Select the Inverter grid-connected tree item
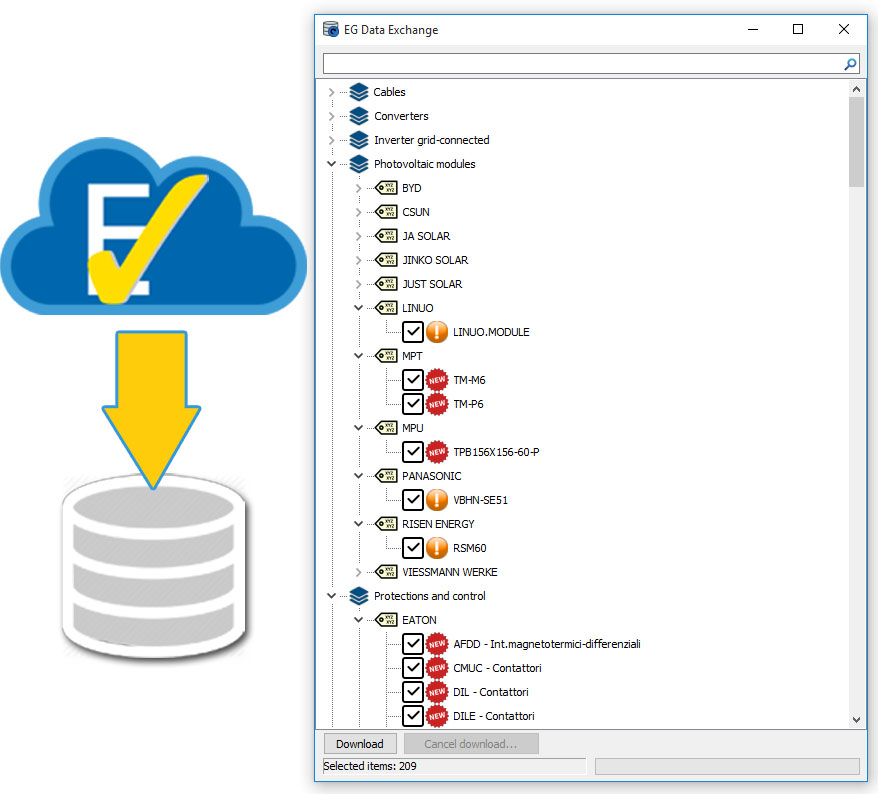The width and height of the screenshot is (878, 794). 431,140
